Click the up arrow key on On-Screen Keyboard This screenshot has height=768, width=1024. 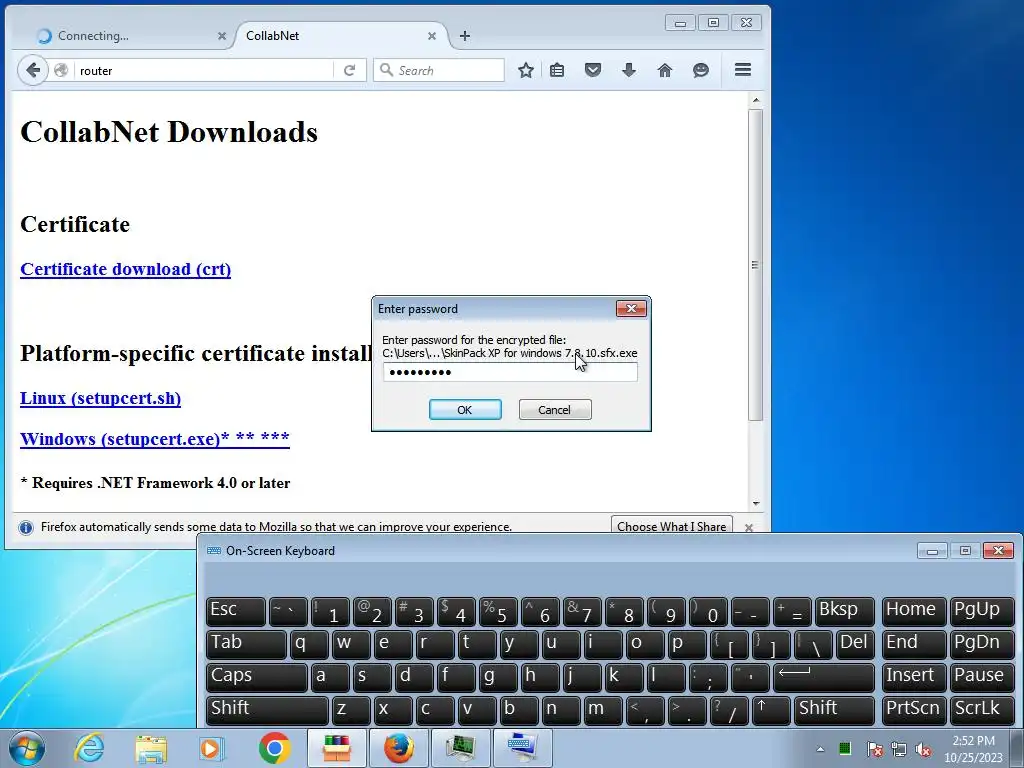(771, 710)
